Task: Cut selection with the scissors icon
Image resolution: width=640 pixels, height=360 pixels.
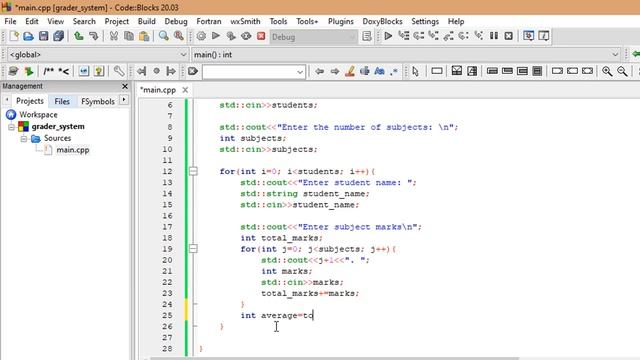Action: click(114, 36)
